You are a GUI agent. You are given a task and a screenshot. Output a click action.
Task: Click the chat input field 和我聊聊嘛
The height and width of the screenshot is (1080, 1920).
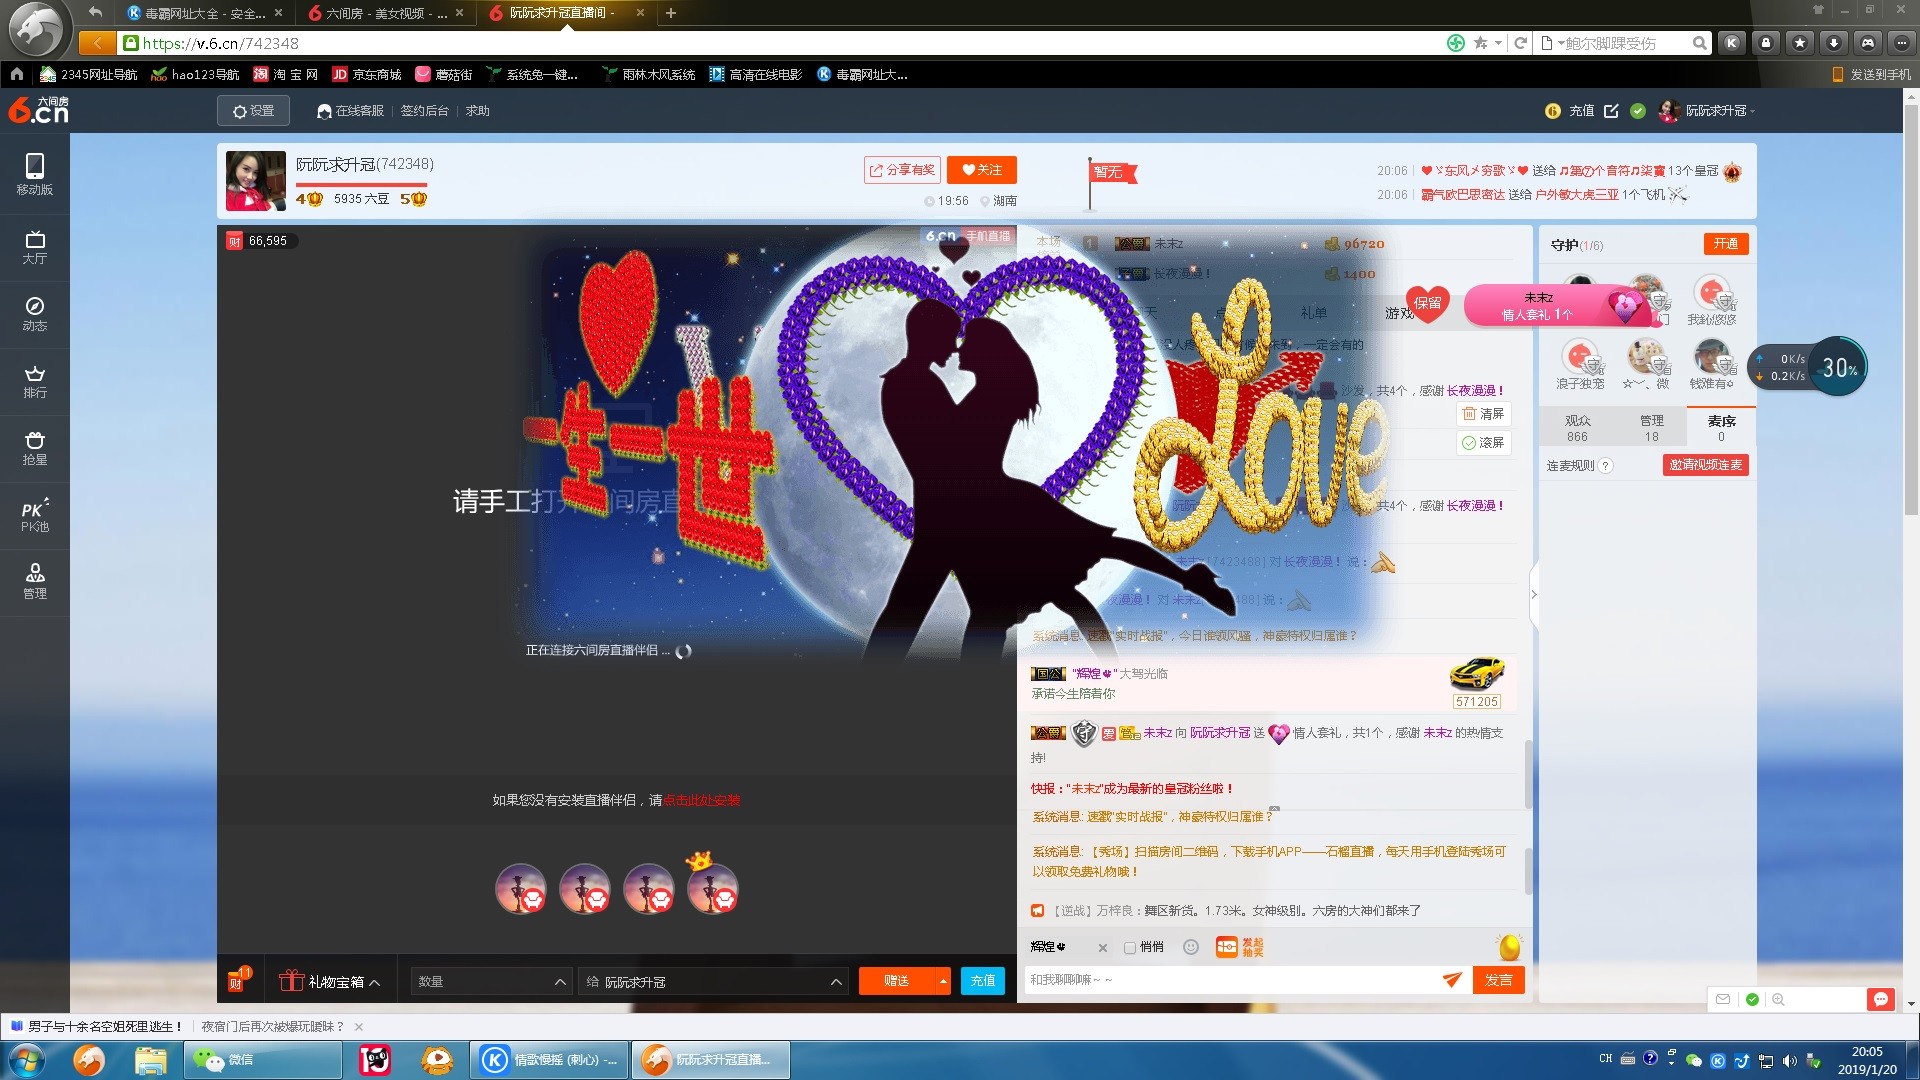1232,980
